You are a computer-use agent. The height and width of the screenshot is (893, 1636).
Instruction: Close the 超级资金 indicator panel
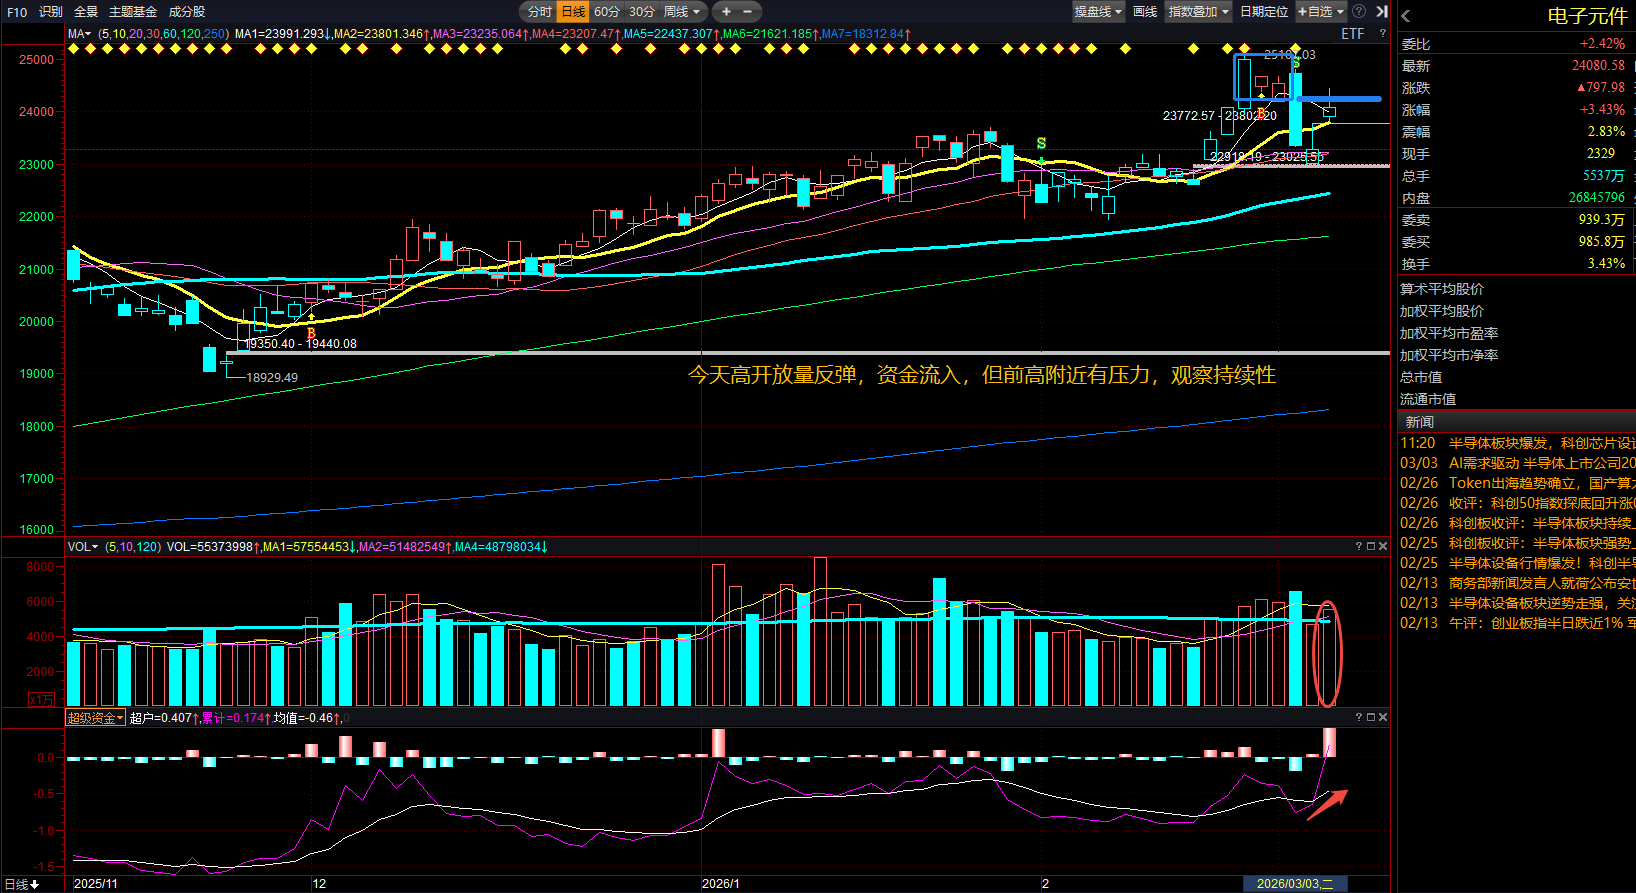1383,717
